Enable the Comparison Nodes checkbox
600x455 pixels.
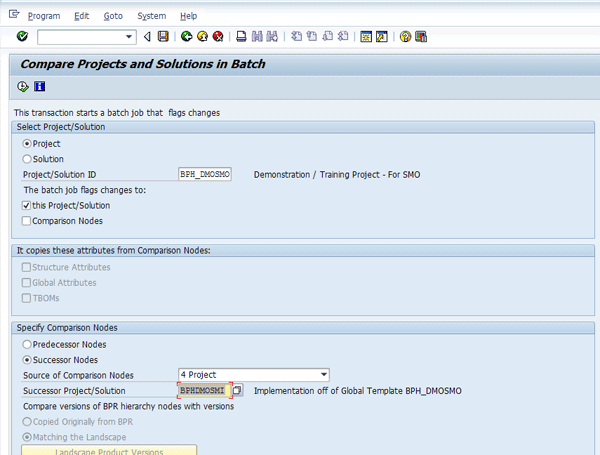point(27,221)
